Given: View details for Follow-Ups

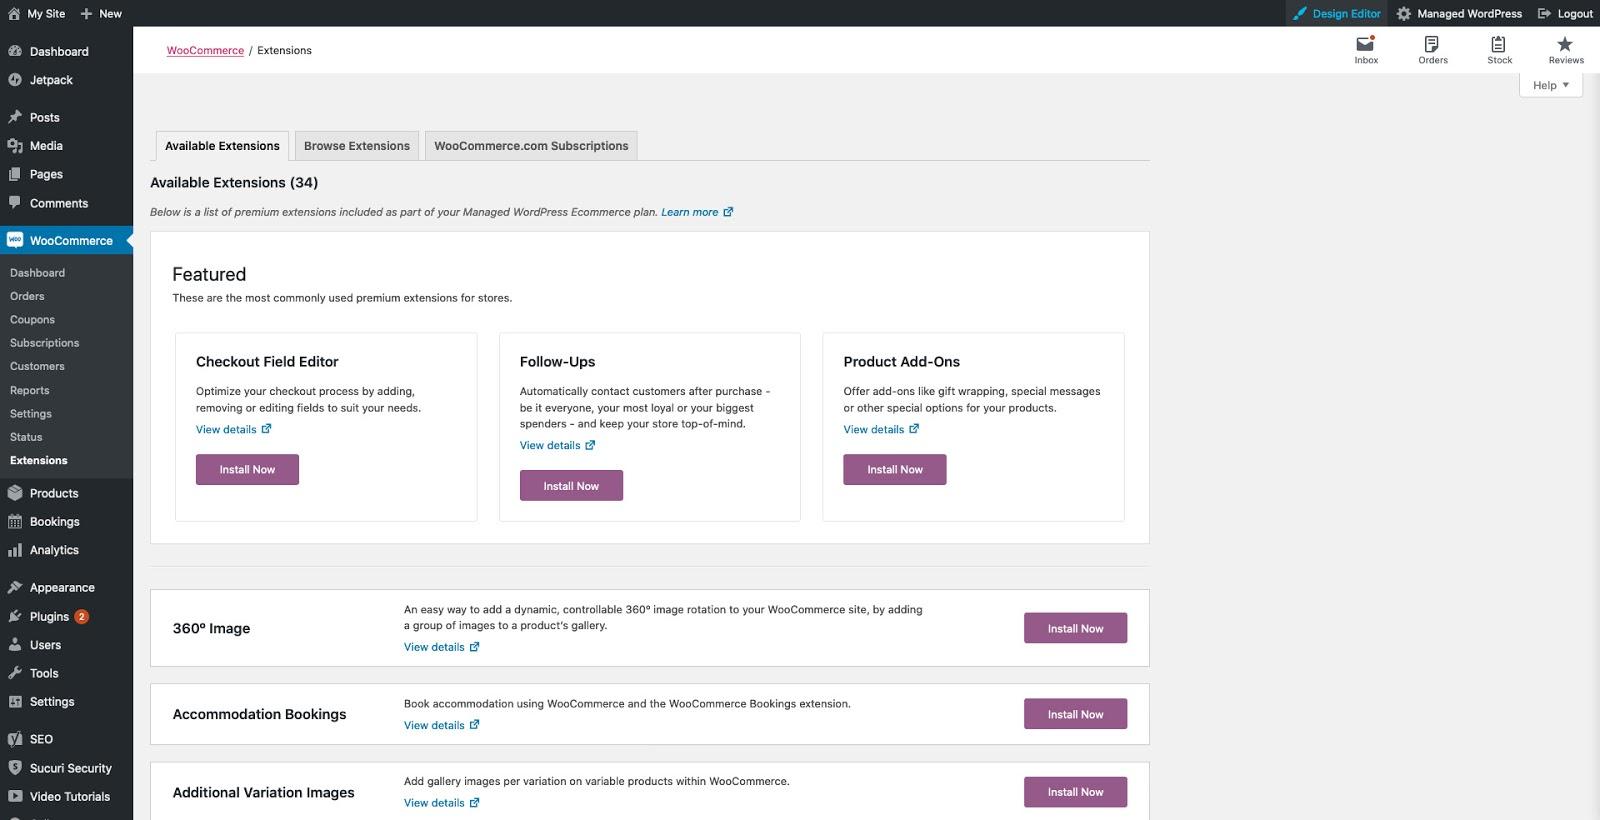Looking at the screenshot, I should (x=557, y=445).
